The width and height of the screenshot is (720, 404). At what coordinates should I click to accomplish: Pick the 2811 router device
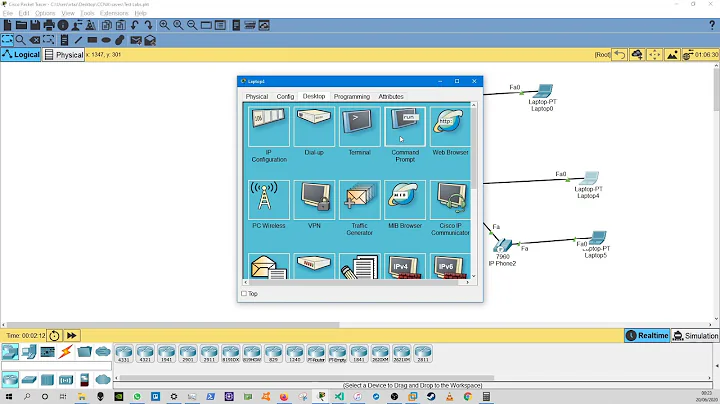(422, 354)
